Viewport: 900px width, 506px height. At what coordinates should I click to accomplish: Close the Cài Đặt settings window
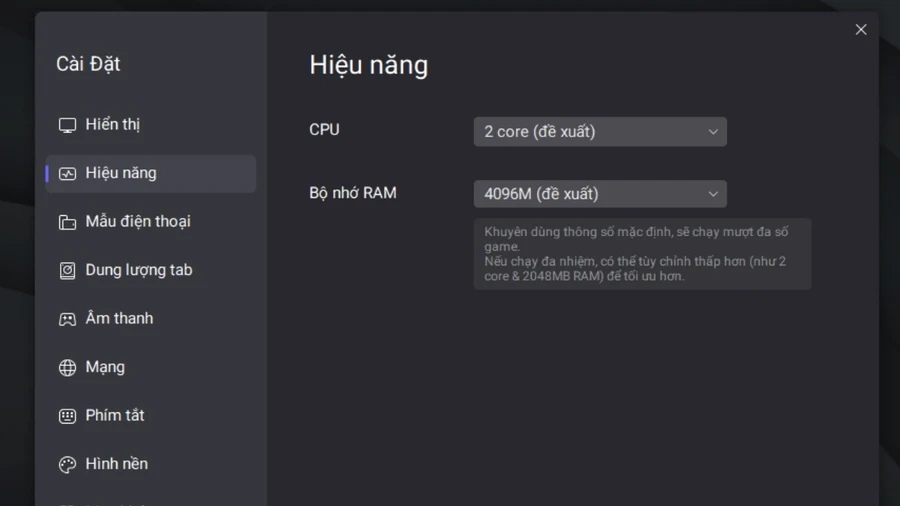click(x=860, y=30)
